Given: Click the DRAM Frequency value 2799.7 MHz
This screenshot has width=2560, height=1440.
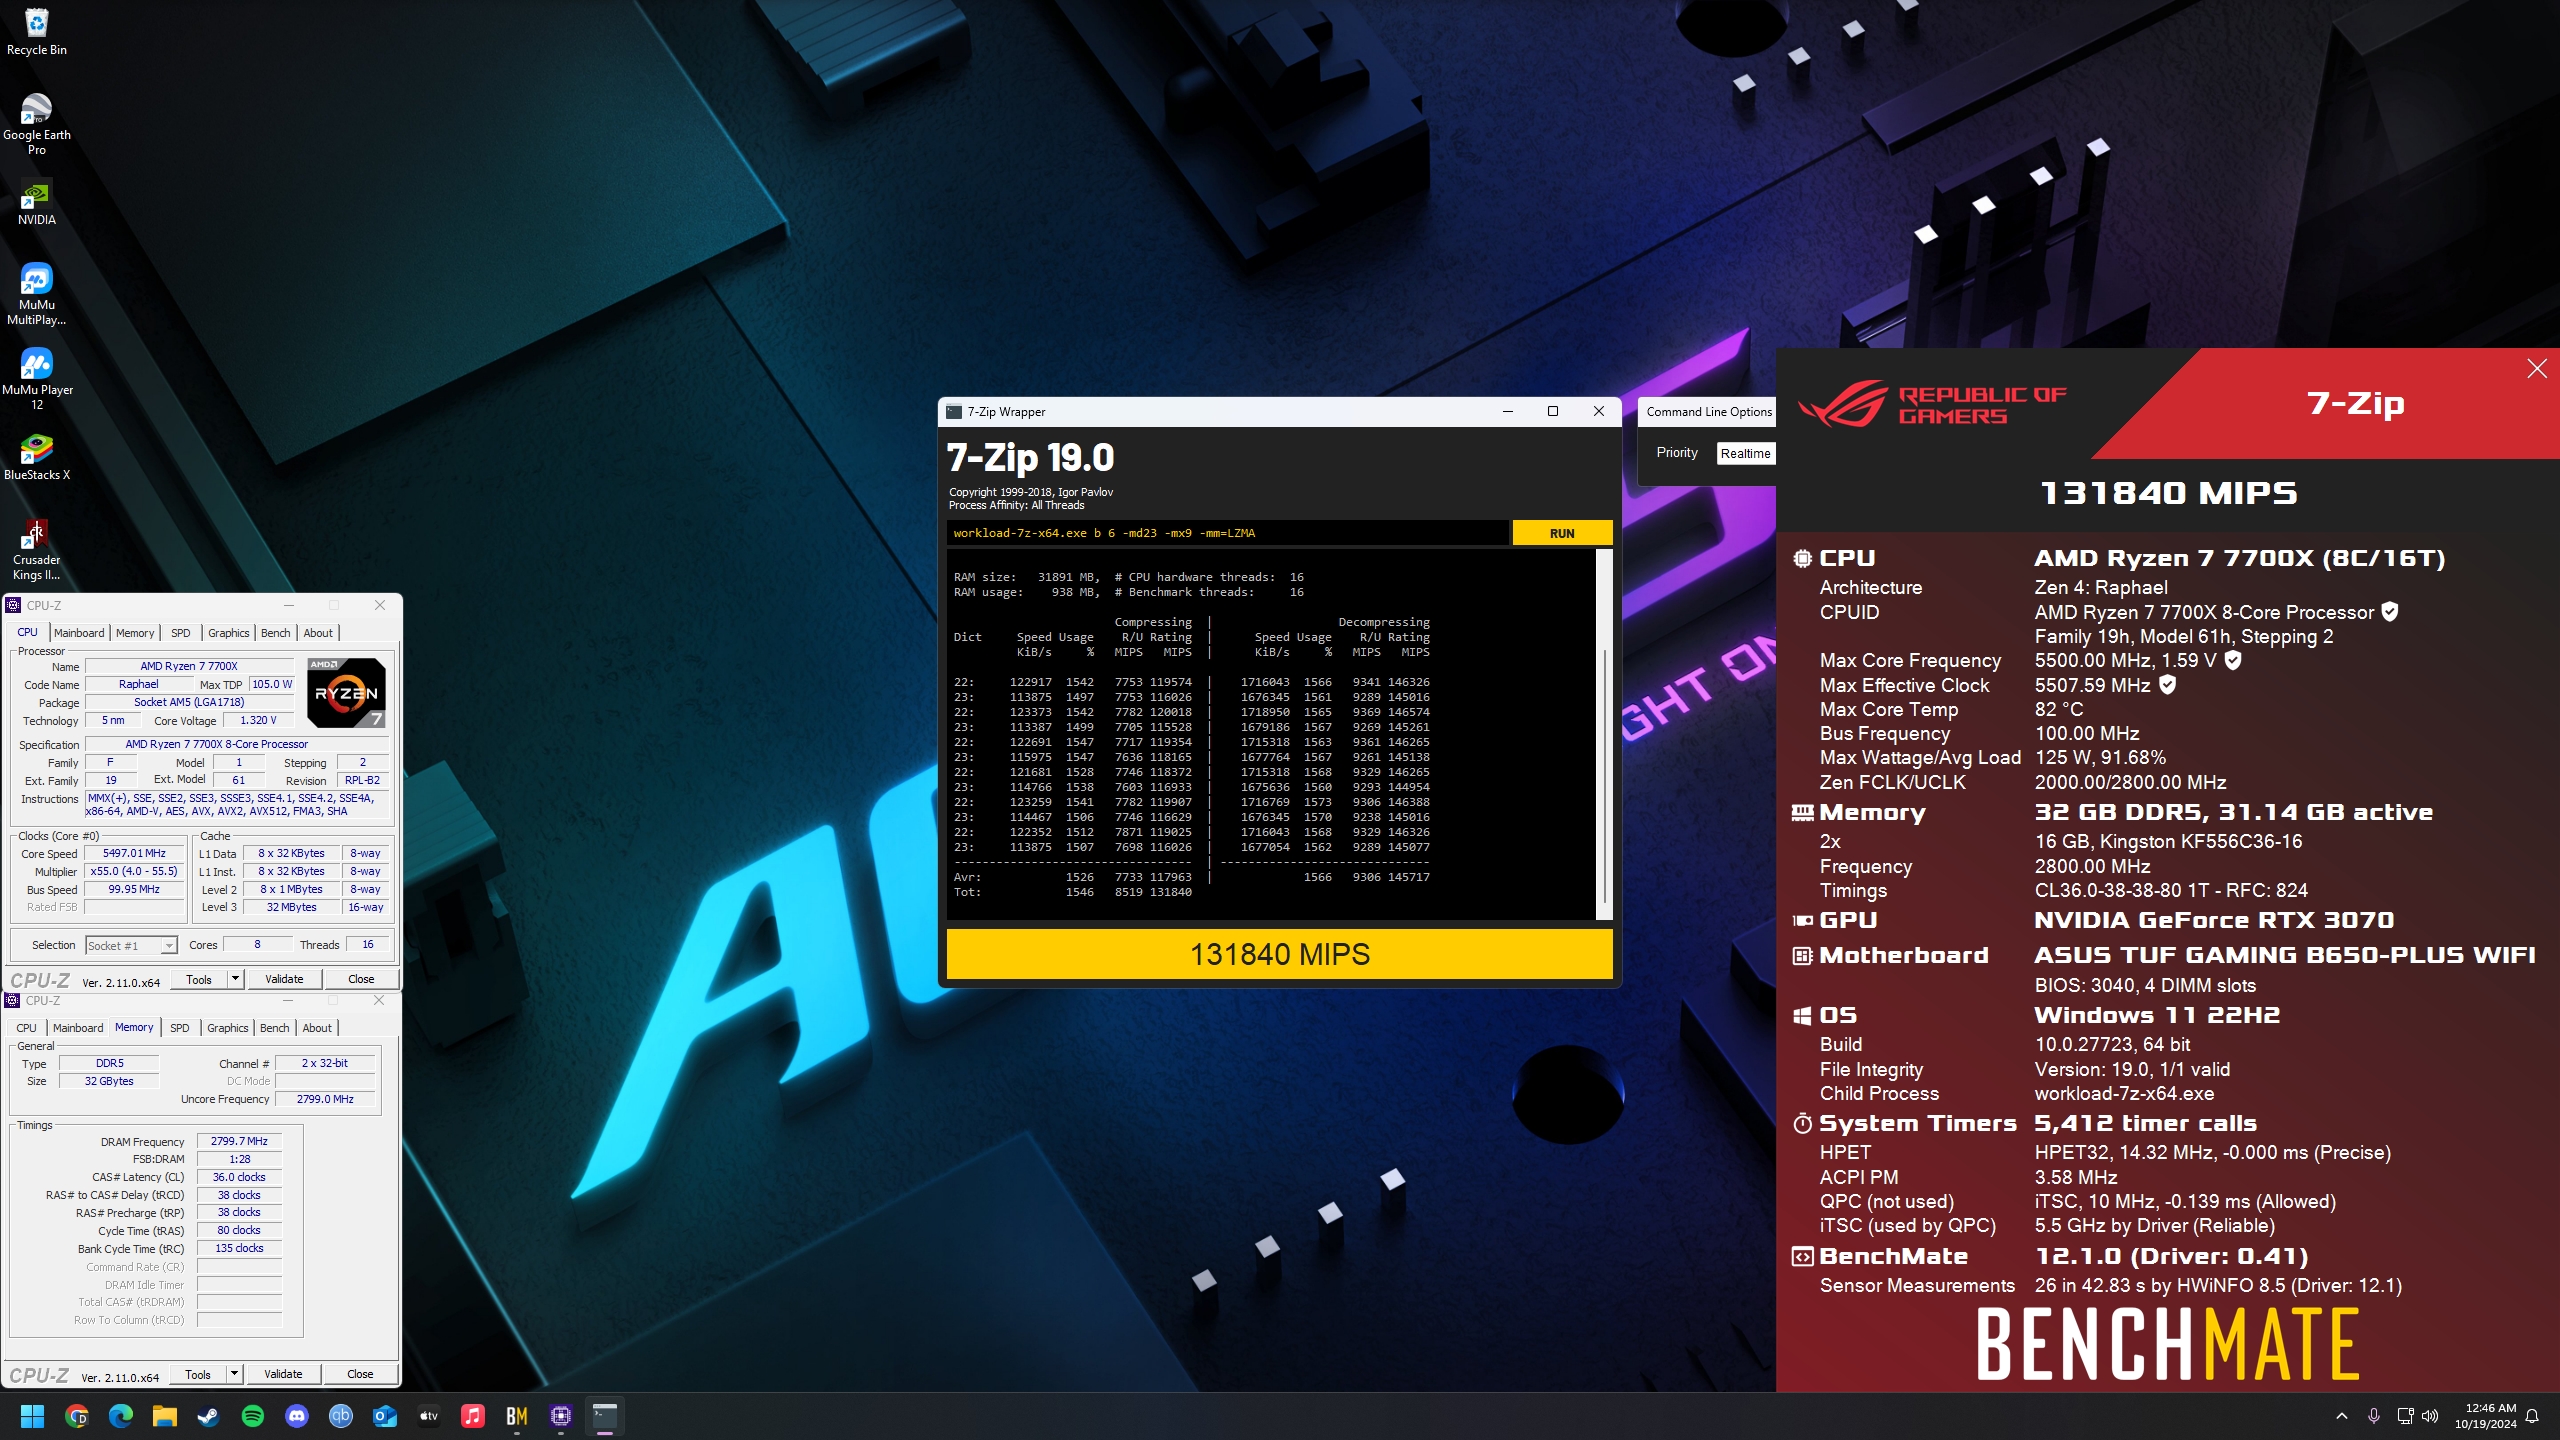Looking at the screenshot, I should point(239,1141).
